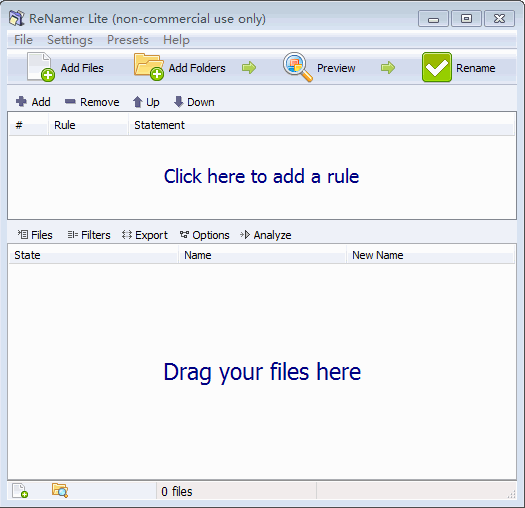The width and height of the screenshot is (525, 508).
Task: Click the Rename label
Action: (475, 68)
